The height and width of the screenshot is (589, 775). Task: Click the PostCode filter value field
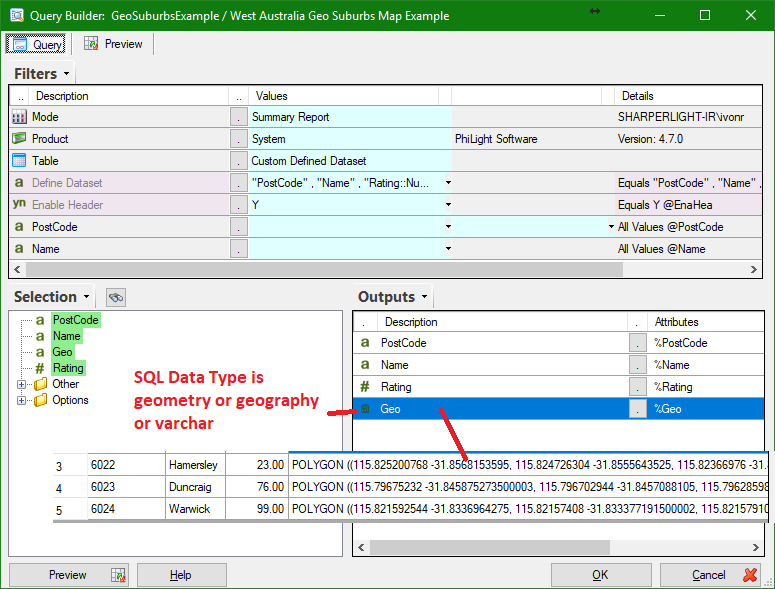point(346,227)
